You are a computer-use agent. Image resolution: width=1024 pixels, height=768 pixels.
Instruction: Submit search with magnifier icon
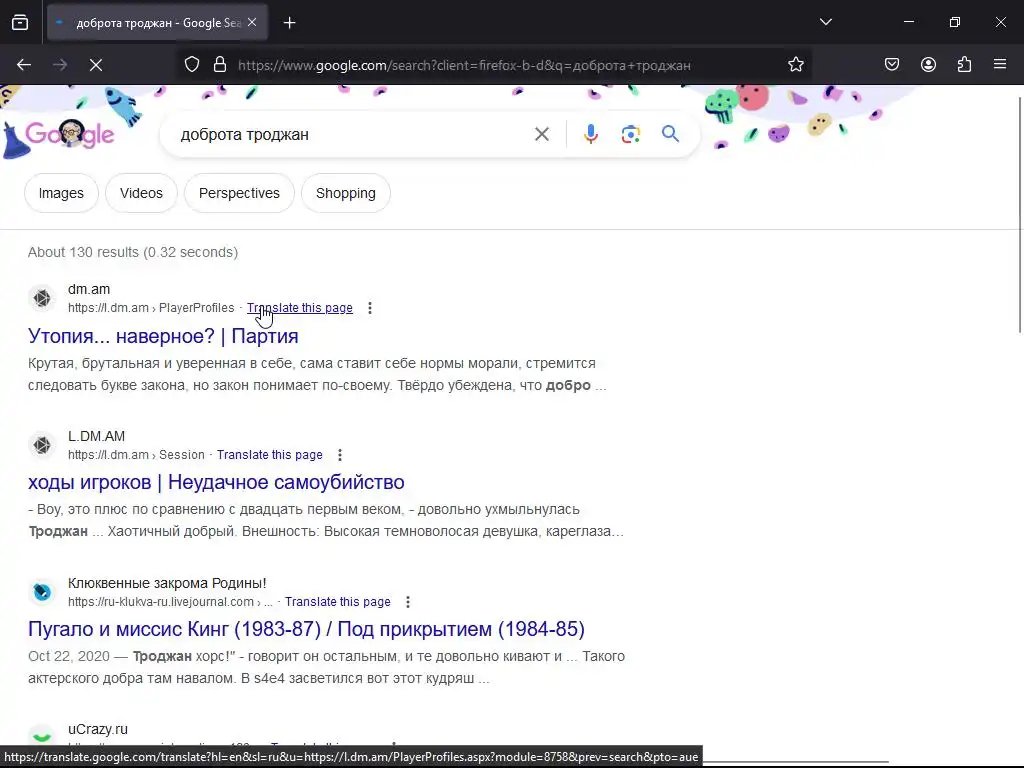(x=670, y=135)
